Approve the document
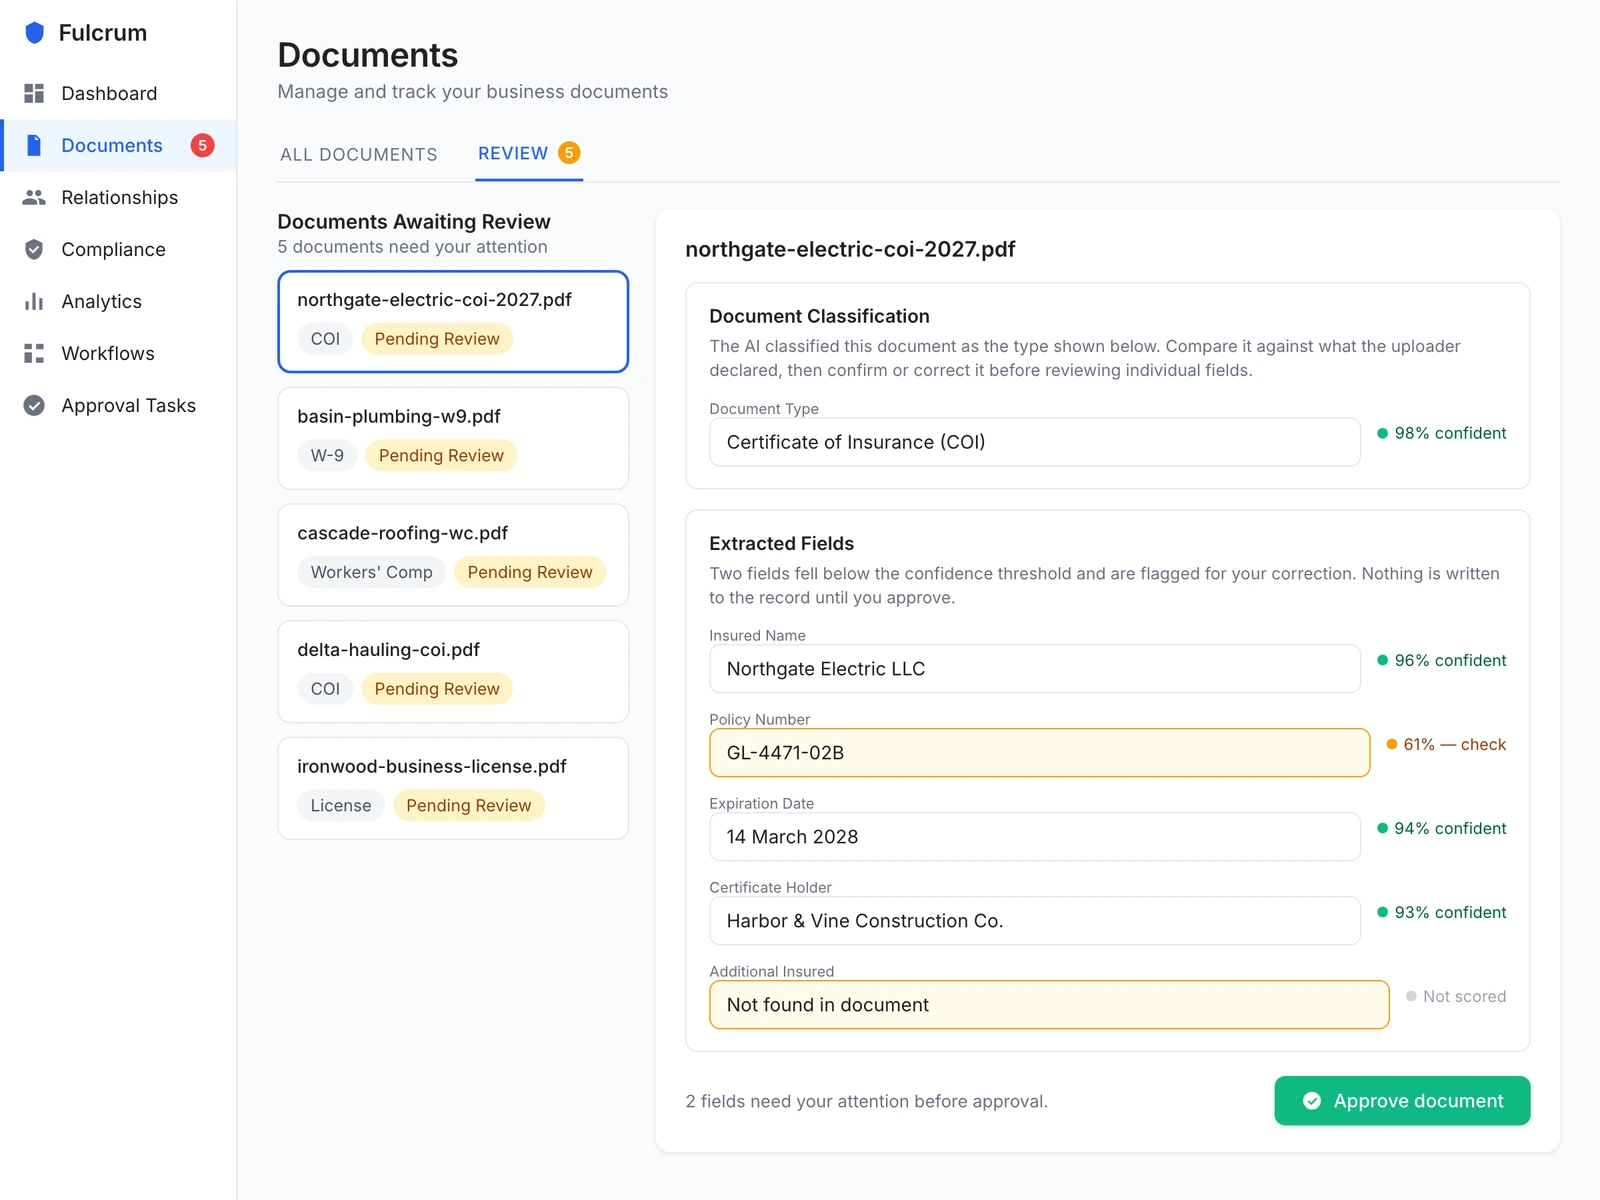This screenshot has height=1200, width=1600. point(1402,1101)
